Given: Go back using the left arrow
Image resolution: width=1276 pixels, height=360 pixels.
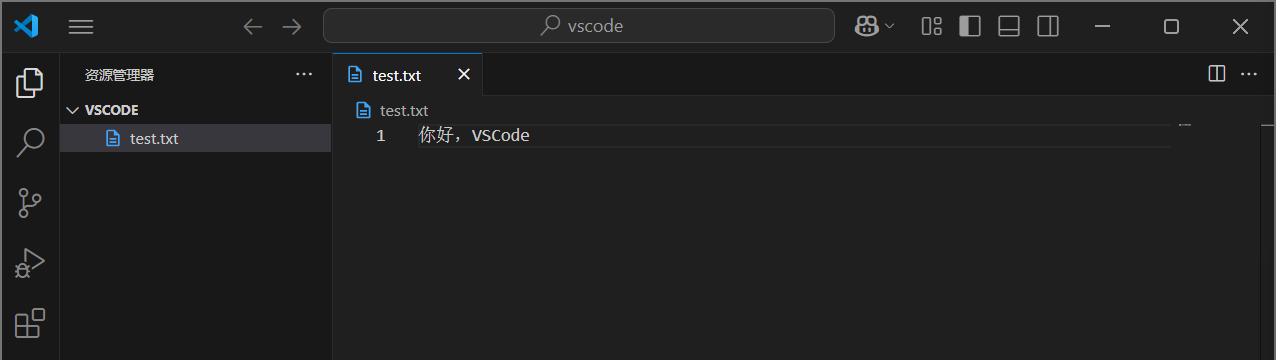Looking at the screenshot, I should (253, 27).
